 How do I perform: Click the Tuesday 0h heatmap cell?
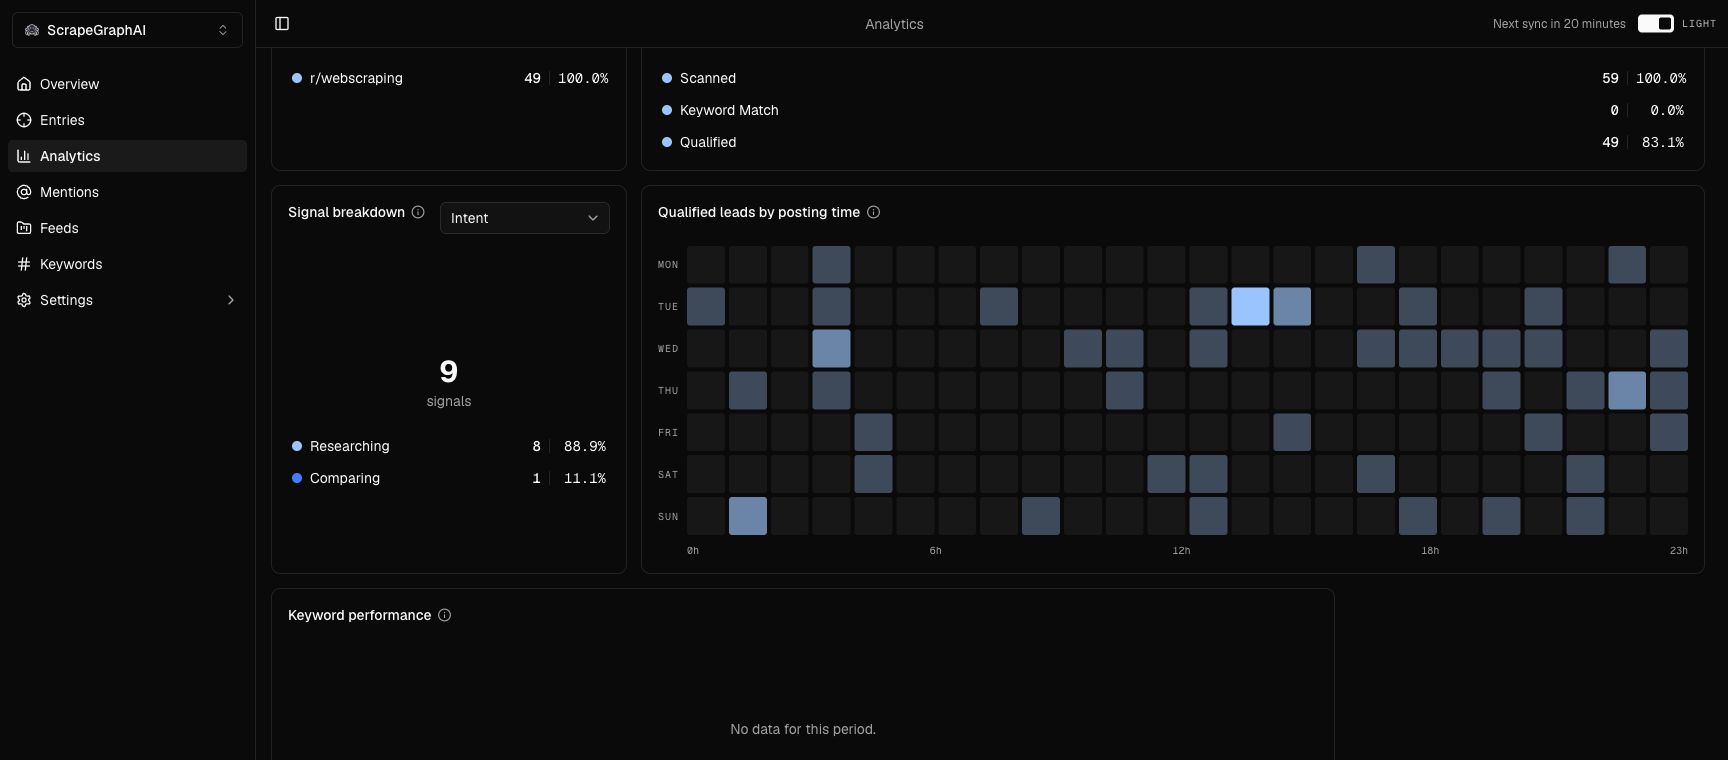click(x=706, y=307)
